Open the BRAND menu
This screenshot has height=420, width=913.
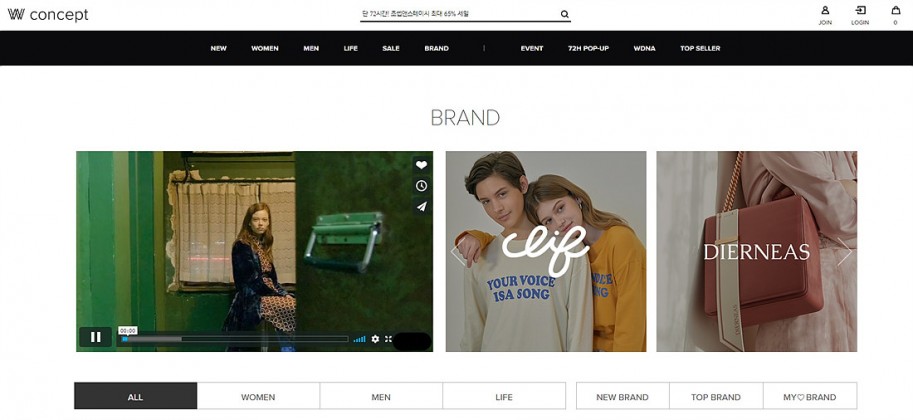click(437, 48)
